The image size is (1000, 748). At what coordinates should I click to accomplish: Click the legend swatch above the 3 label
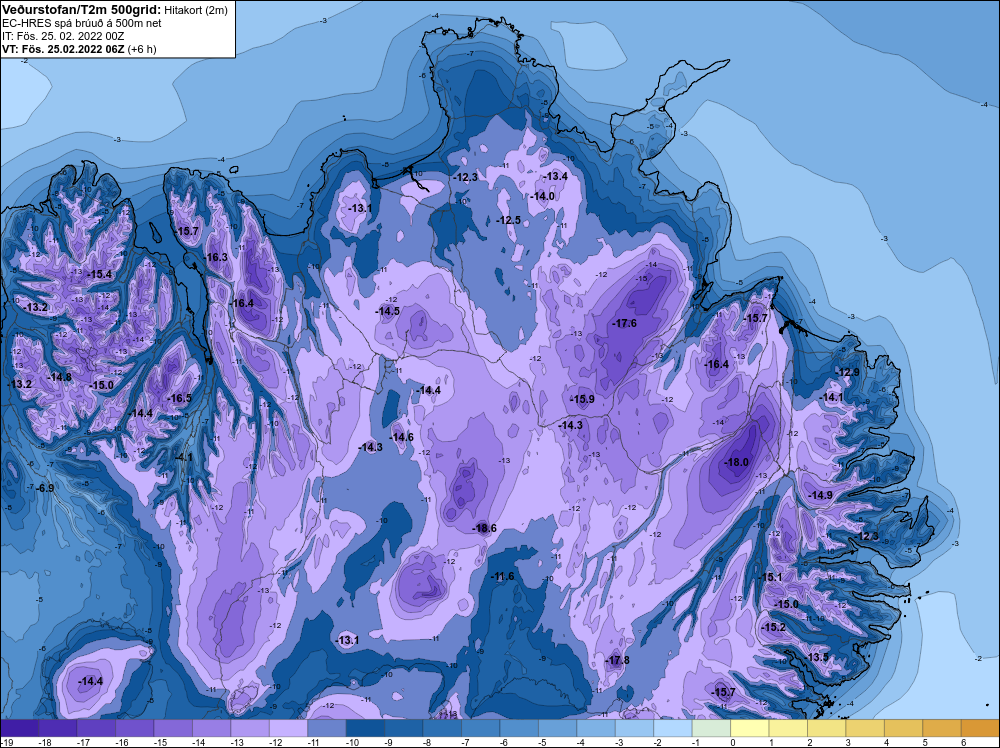[865, 728]
